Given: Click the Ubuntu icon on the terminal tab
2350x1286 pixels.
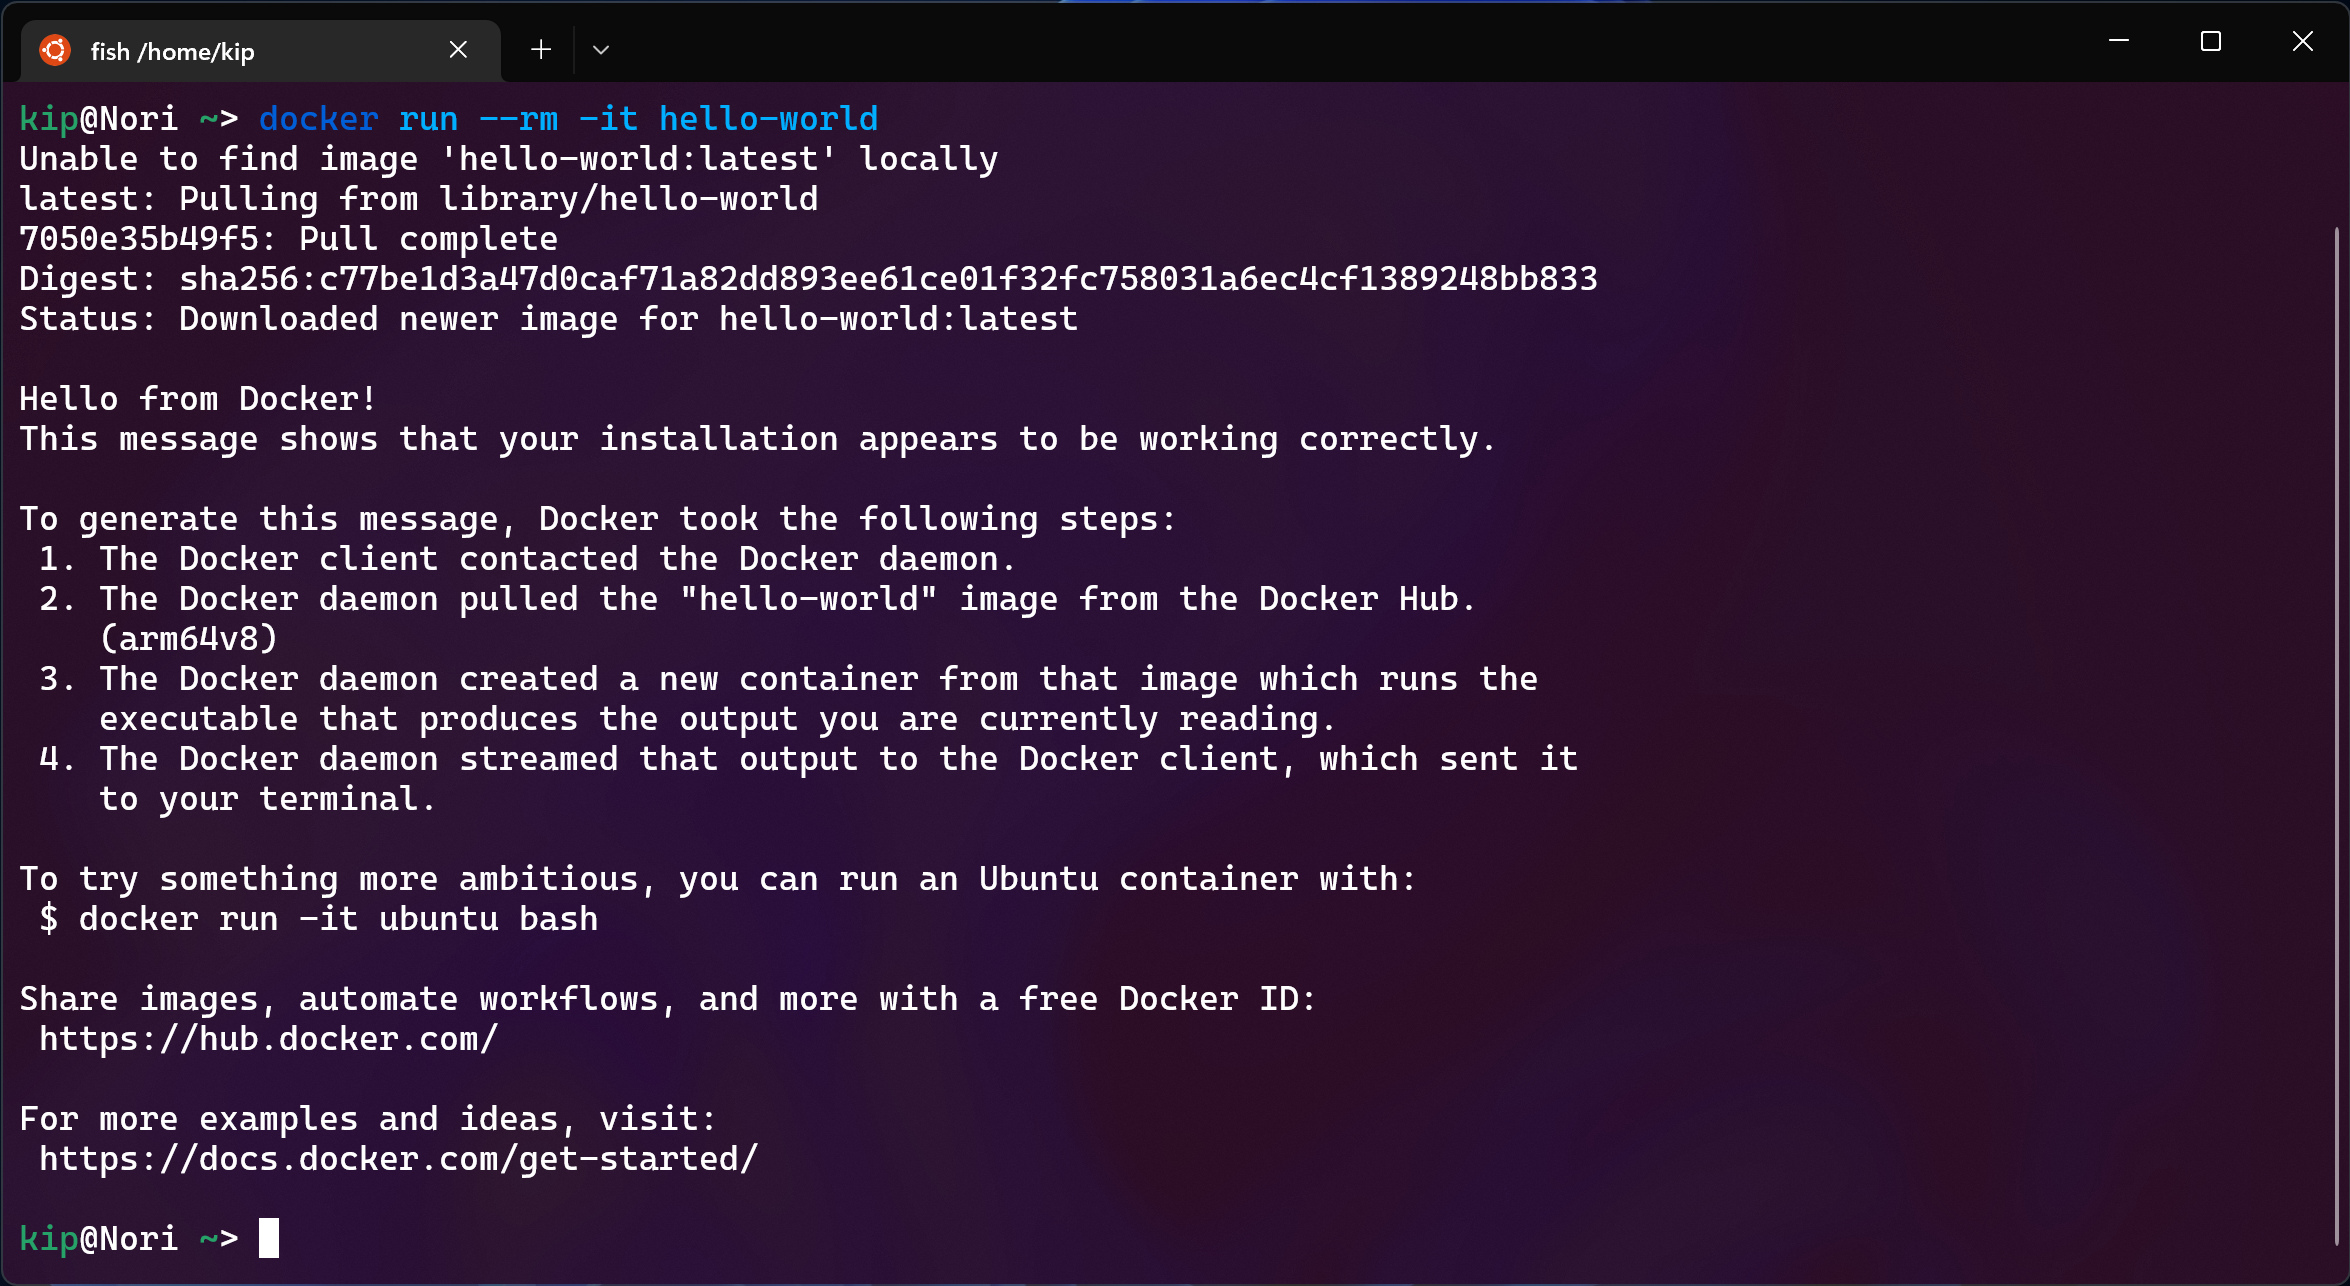Looking at the screenshot, I should [55, 49].
